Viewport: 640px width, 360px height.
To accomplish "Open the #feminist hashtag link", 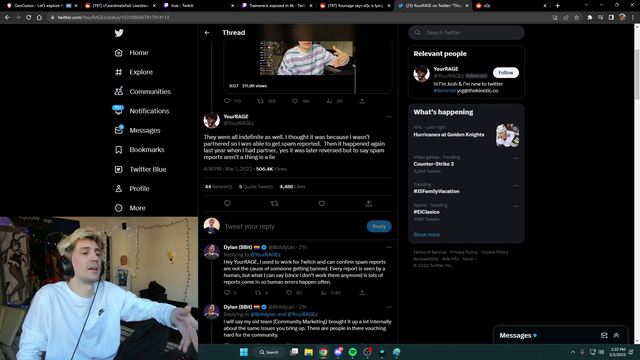I will coord(444,91).
